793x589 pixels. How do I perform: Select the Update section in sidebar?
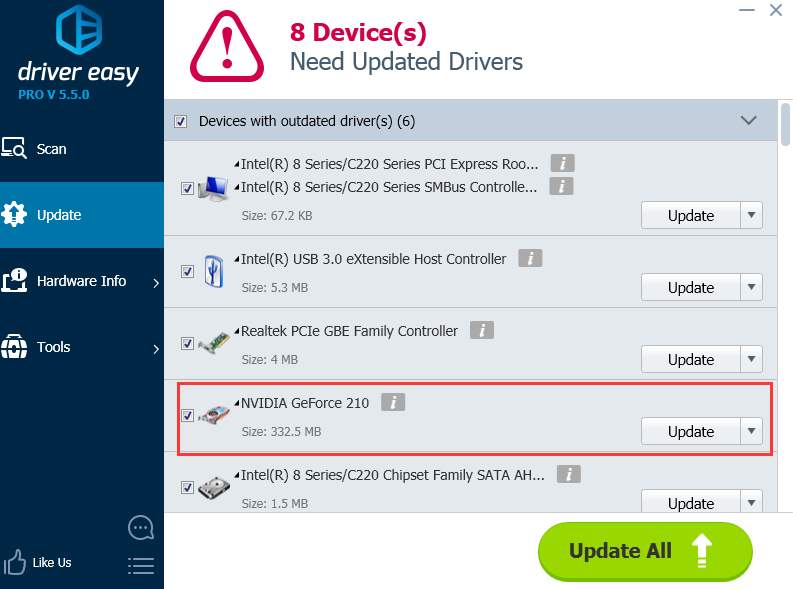82,215
